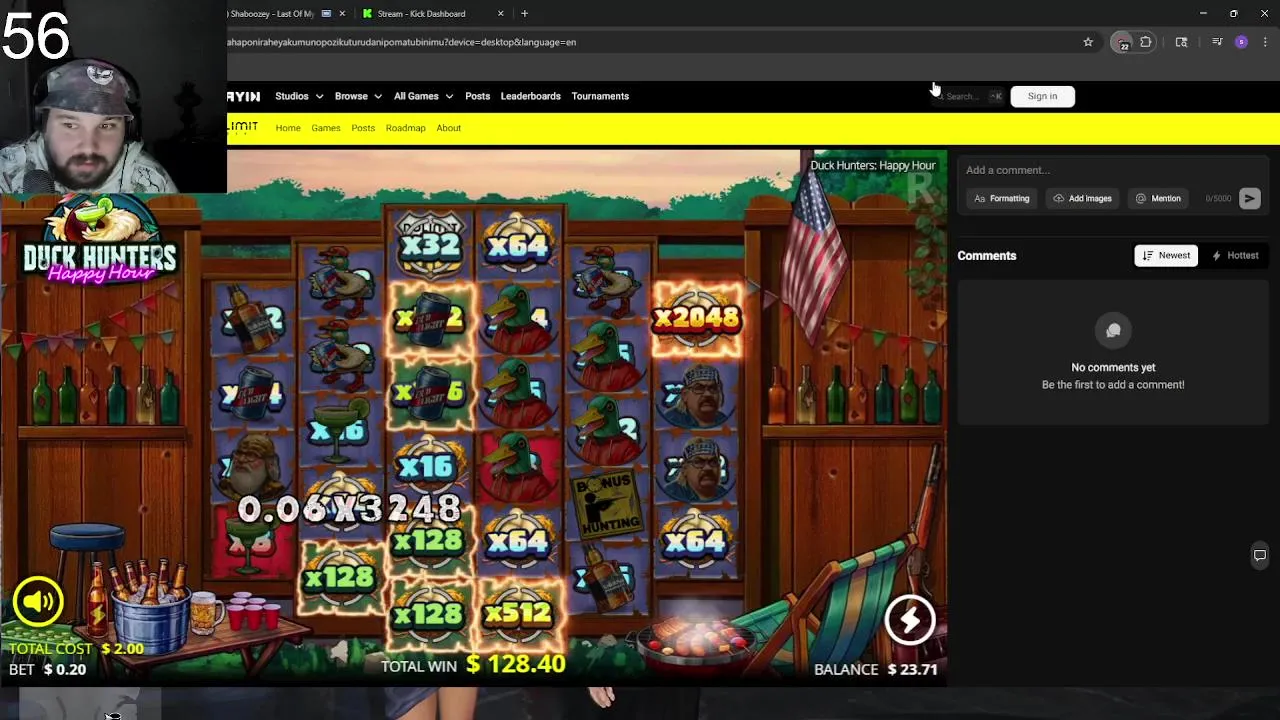The image size is (1280, 720).
Task: Click the Duck Hunters Happy Hour game logo
Action: [100, 240]
